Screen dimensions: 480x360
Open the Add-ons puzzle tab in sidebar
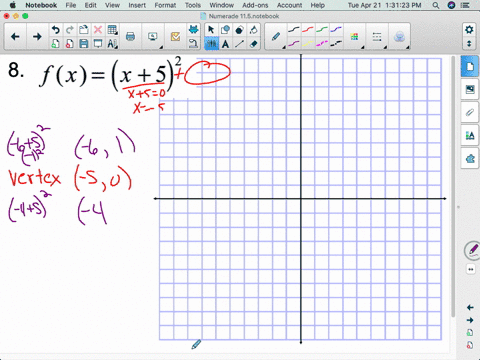[x=470, y=158]
